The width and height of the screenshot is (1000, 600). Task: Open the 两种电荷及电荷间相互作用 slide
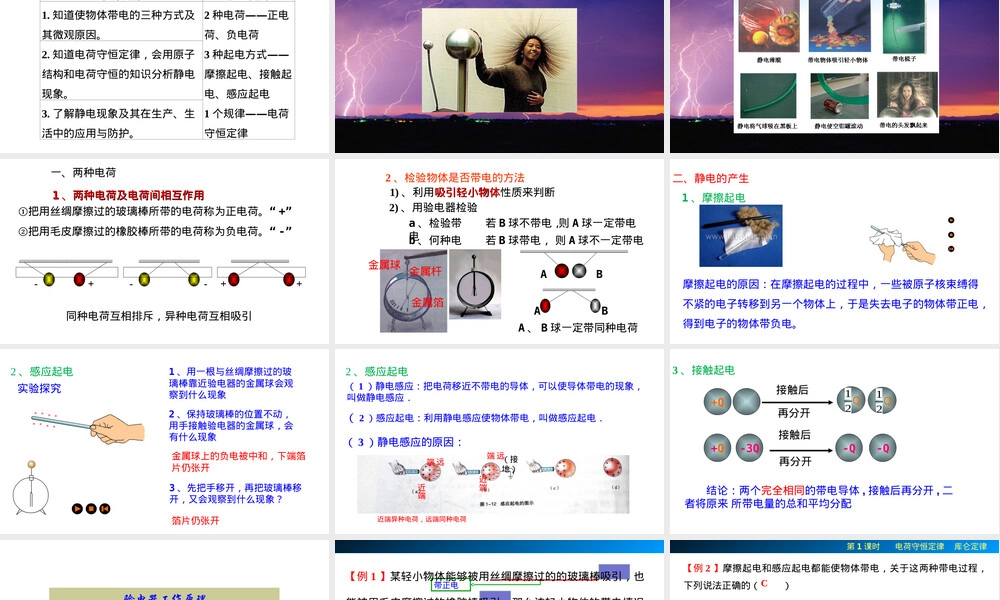(165, 251)
